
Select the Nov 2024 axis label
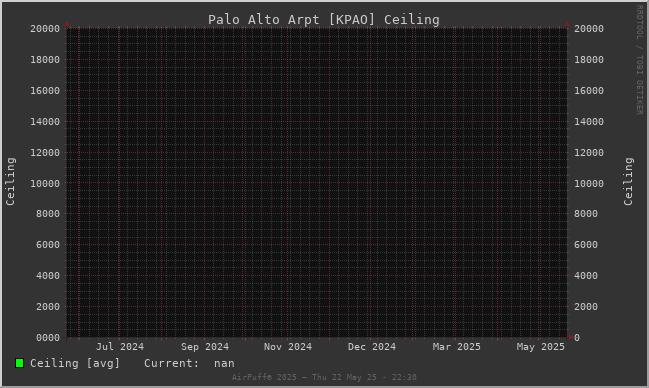(x=288, y=347)
